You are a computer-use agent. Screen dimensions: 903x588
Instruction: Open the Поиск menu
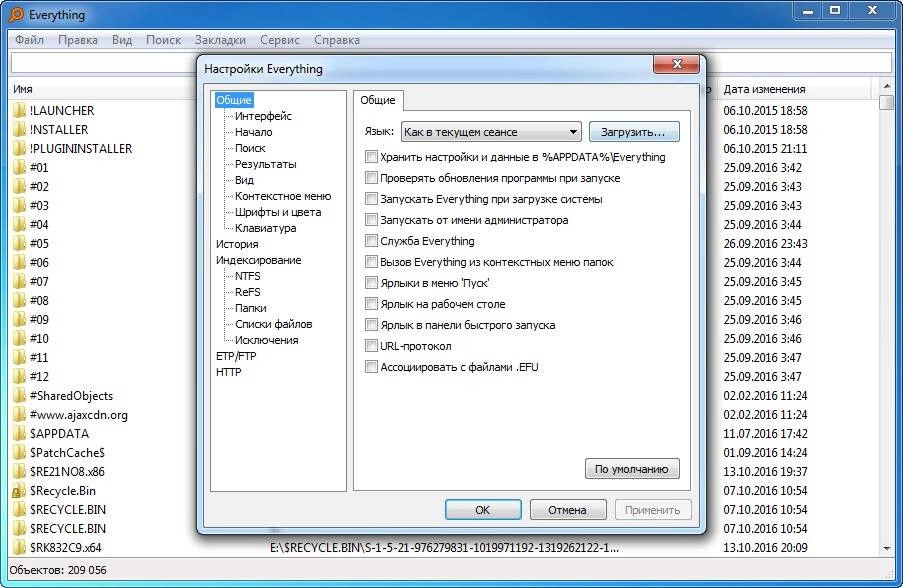[164, 40]
